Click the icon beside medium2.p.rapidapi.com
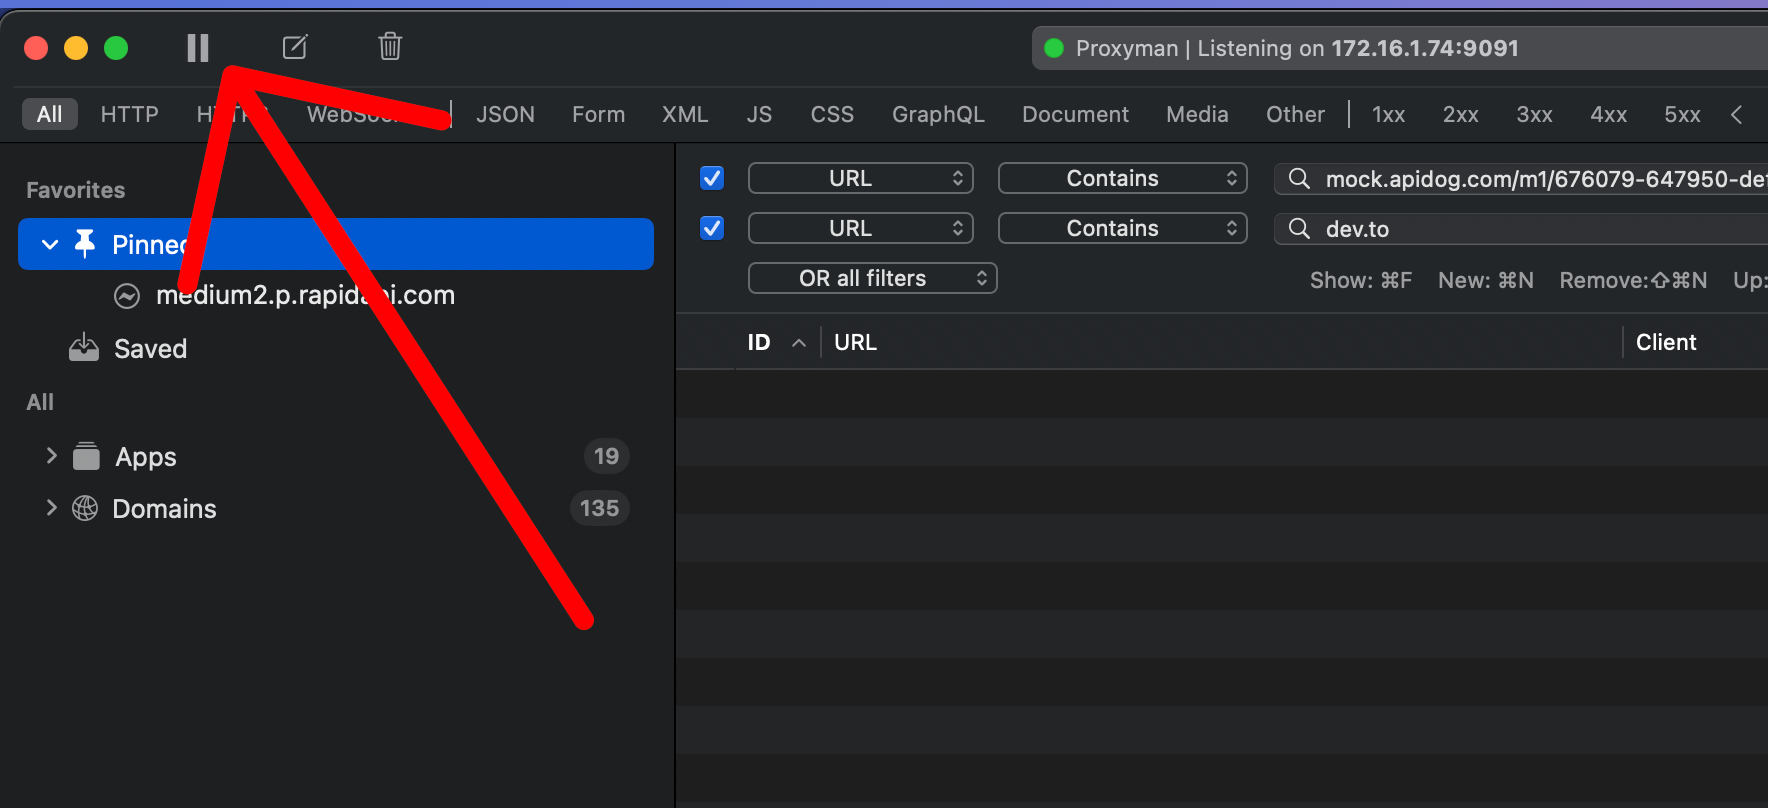1768x808 pixels. 127,296
